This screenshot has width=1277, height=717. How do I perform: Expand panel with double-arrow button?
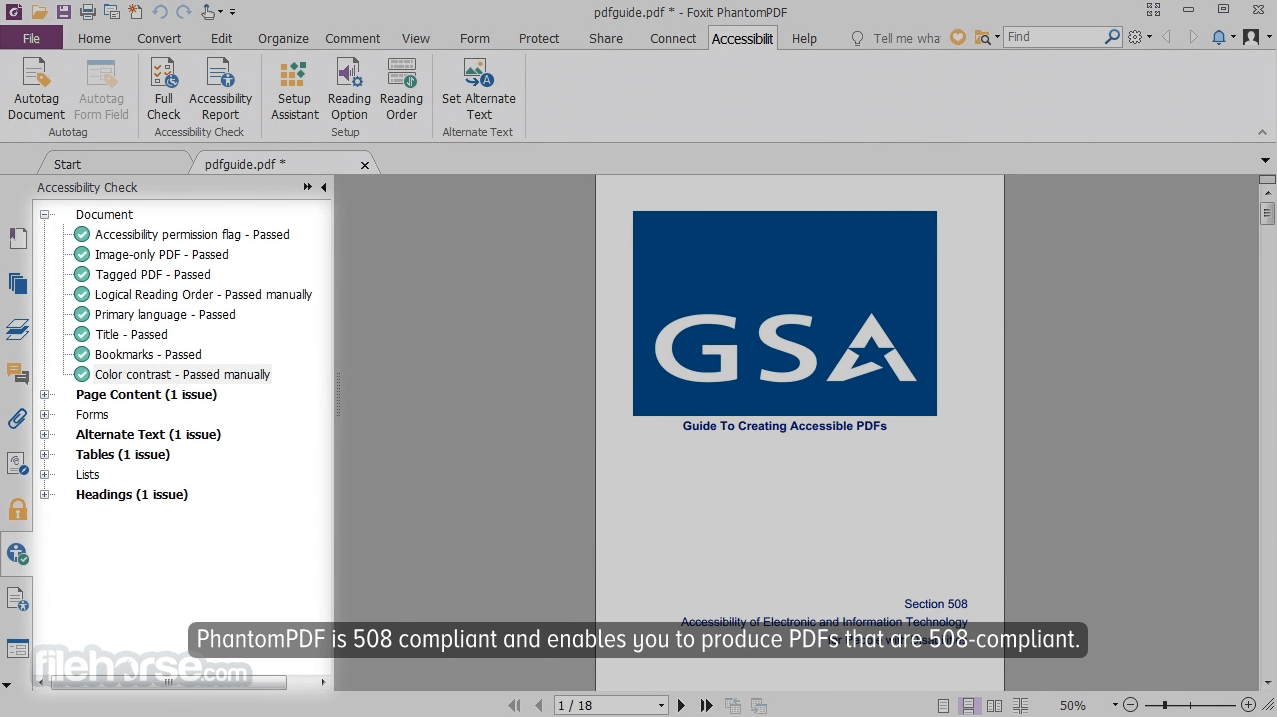[308, 187]
